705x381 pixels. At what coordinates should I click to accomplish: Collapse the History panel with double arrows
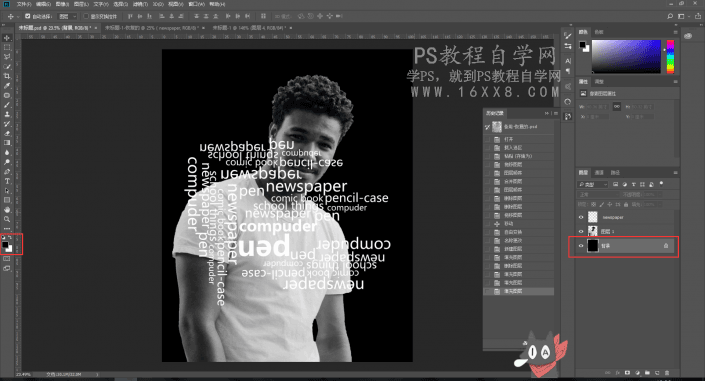point(547,113)
